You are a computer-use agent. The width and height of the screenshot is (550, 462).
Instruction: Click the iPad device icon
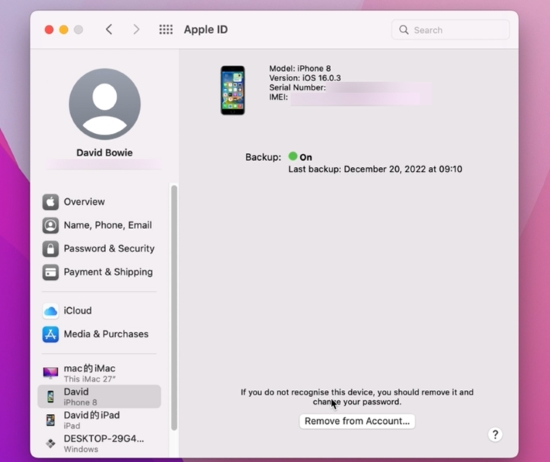pos(51,420)
